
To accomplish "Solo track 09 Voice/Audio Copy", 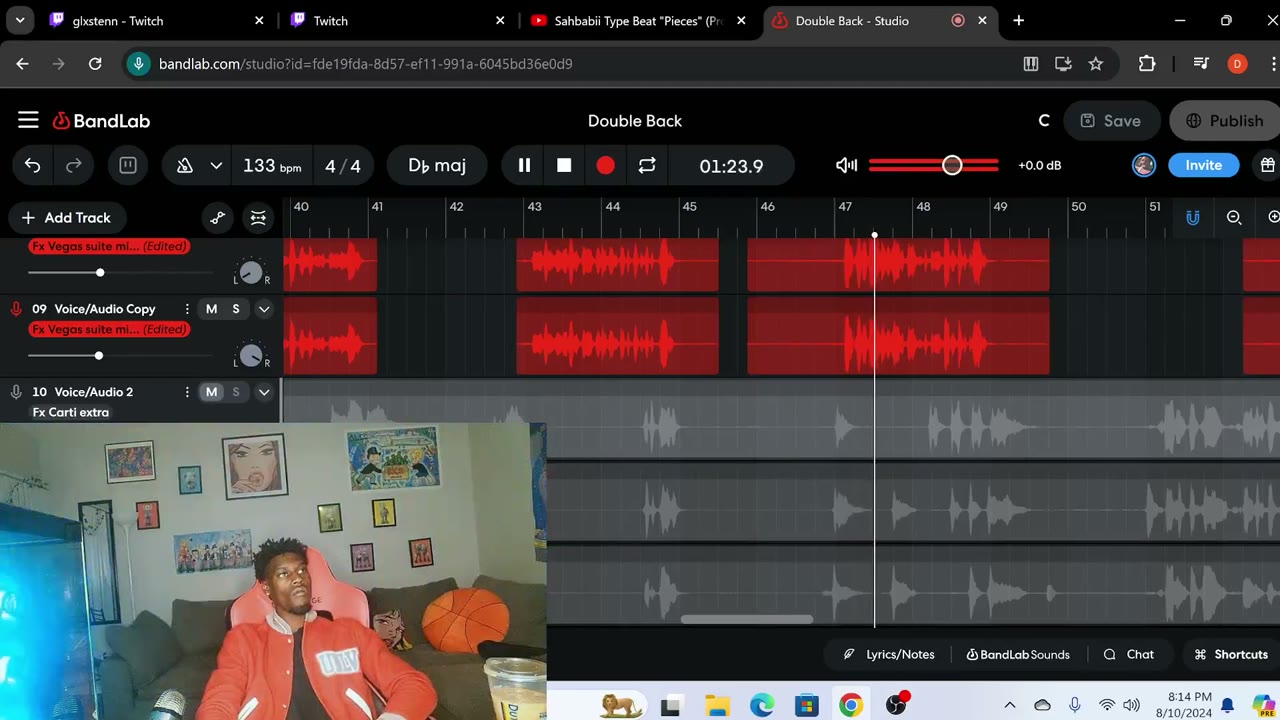I will click(236, 309).
